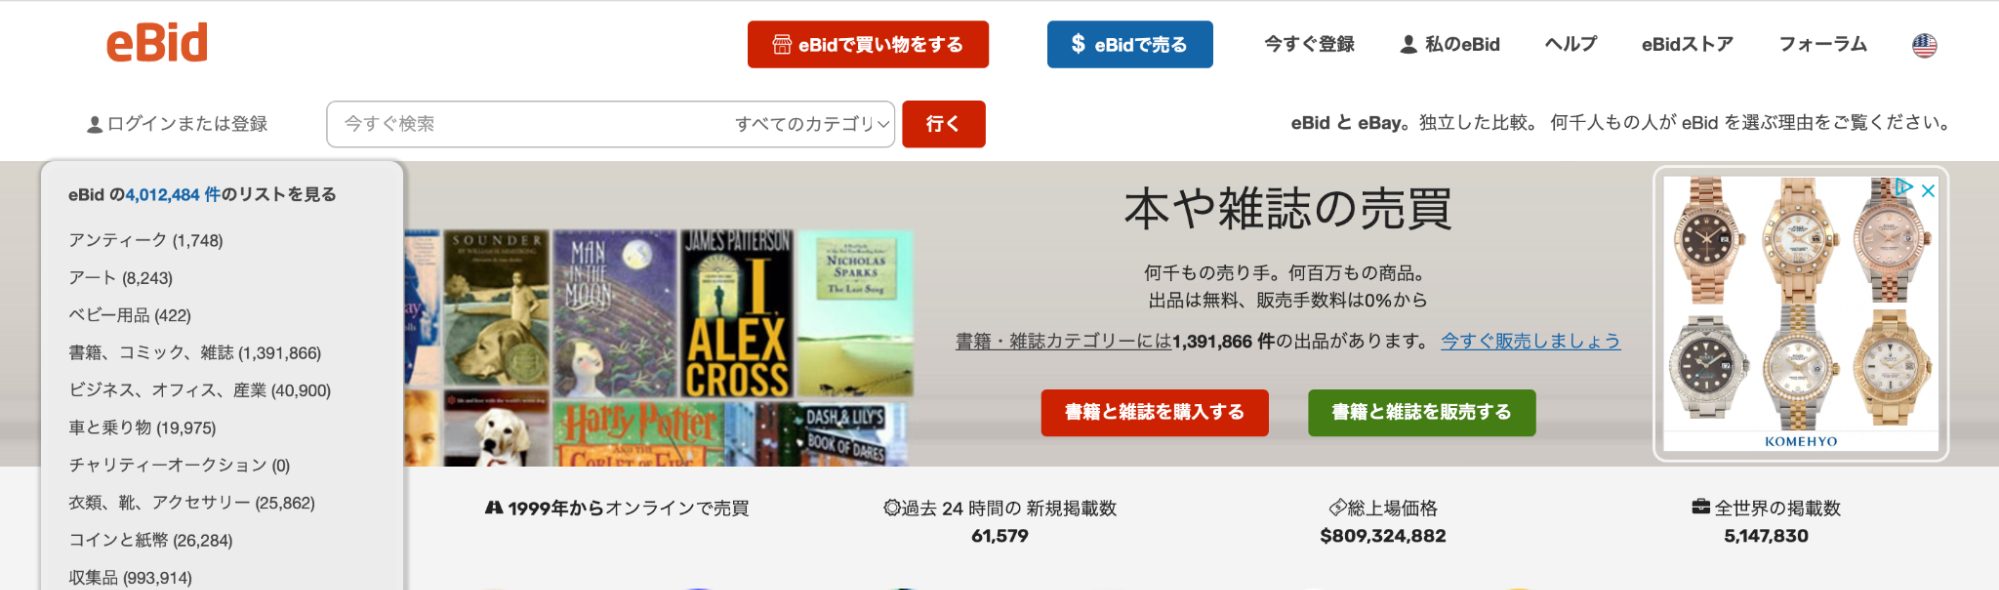
Task: Open the eBidストア menu item
Action: pos(1687,44)
